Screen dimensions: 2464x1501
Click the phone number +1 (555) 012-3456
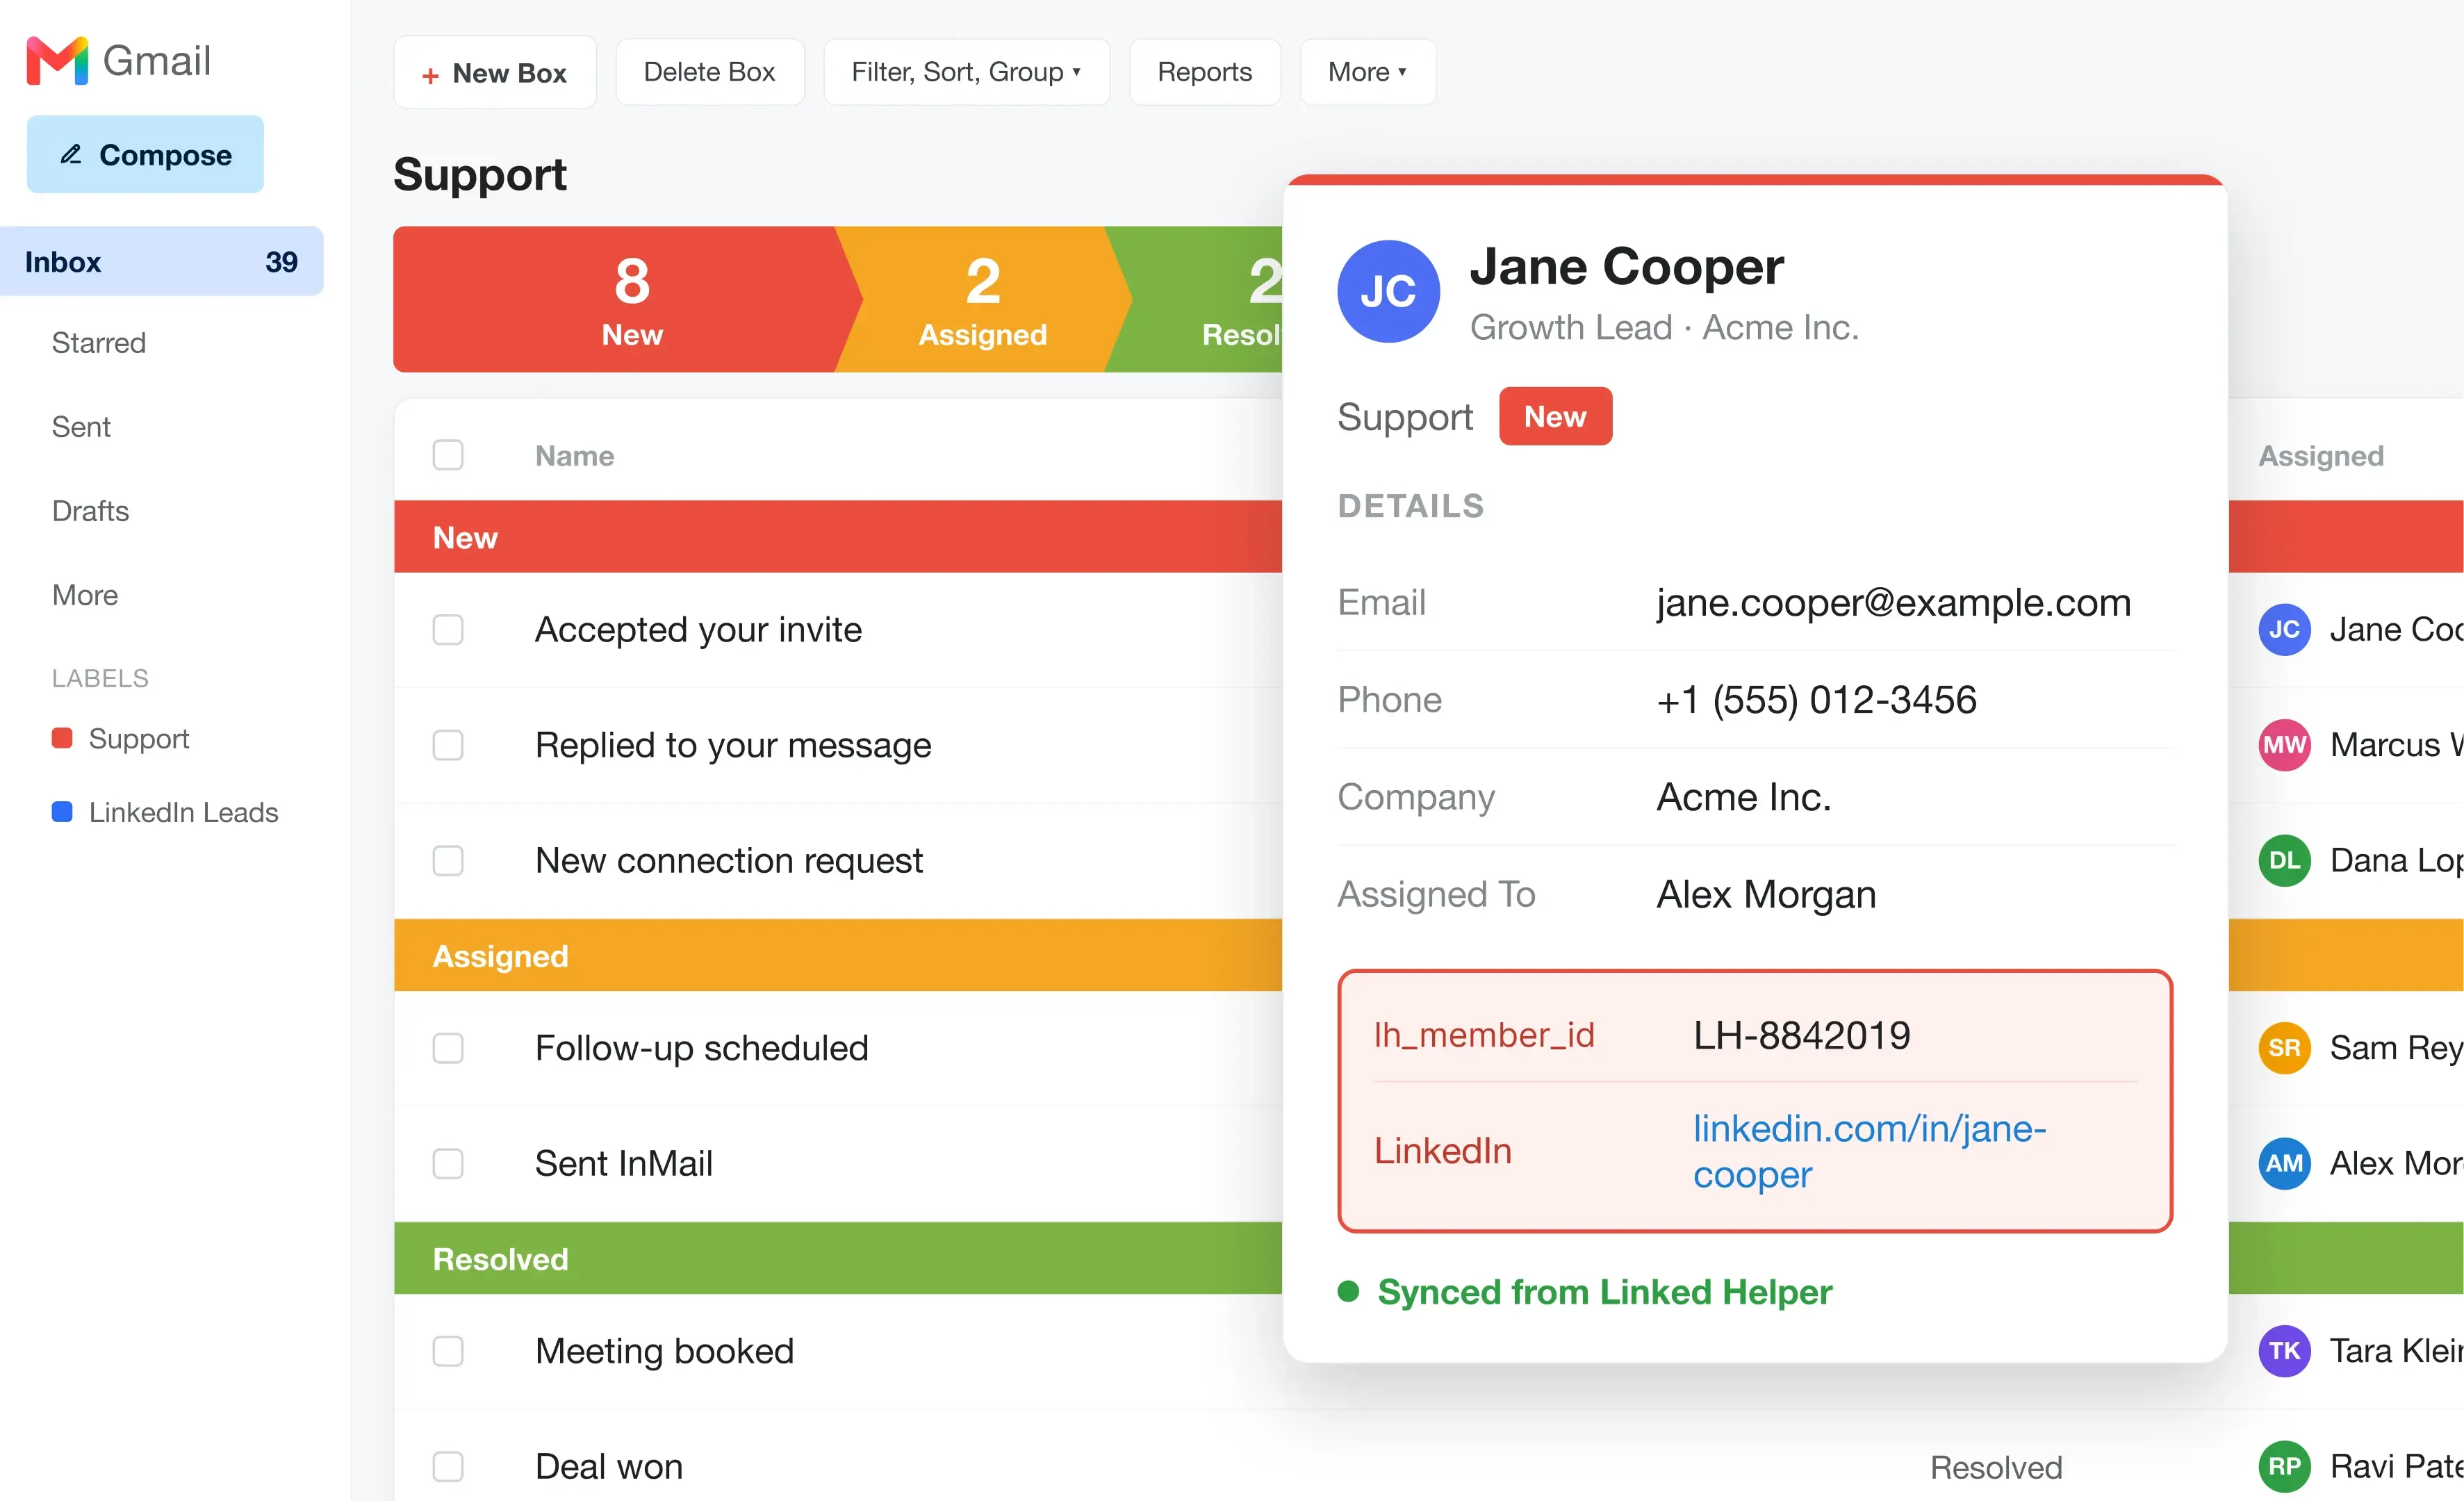point(1816,700)
